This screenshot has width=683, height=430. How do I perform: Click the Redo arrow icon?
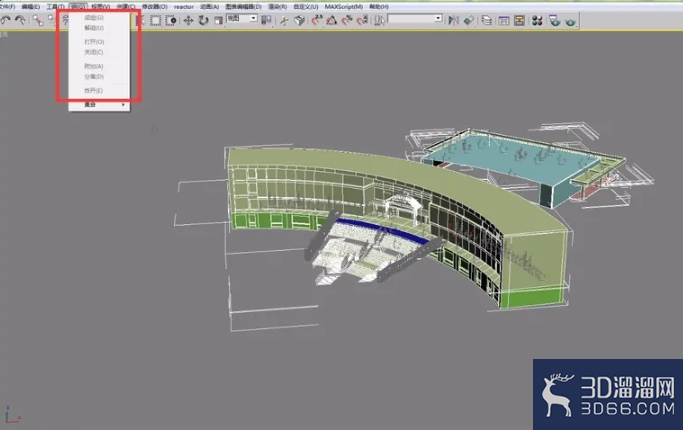(x=20, y=20)
